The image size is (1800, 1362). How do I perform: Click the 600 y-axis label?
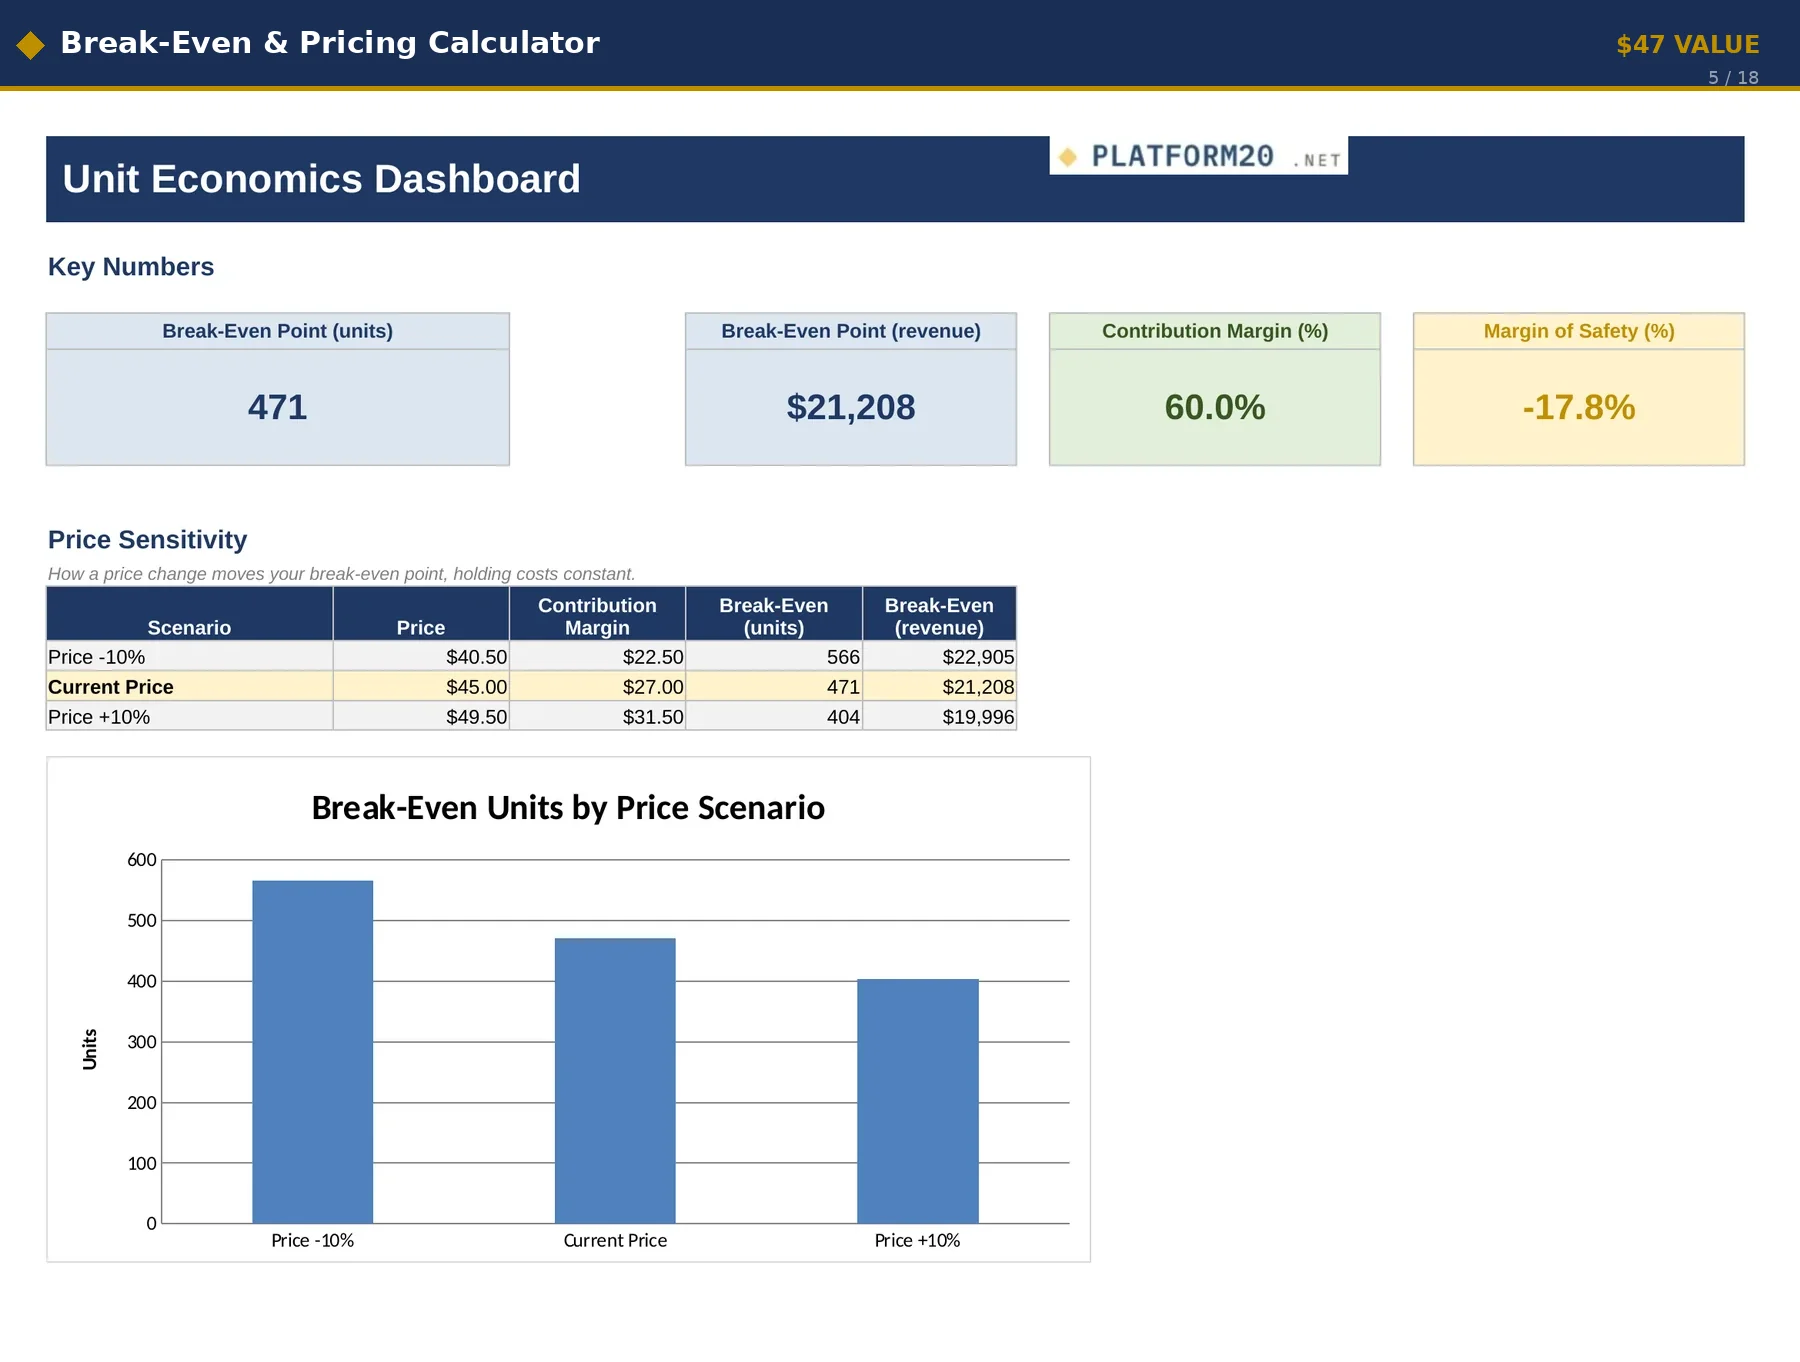pos(142,860)
